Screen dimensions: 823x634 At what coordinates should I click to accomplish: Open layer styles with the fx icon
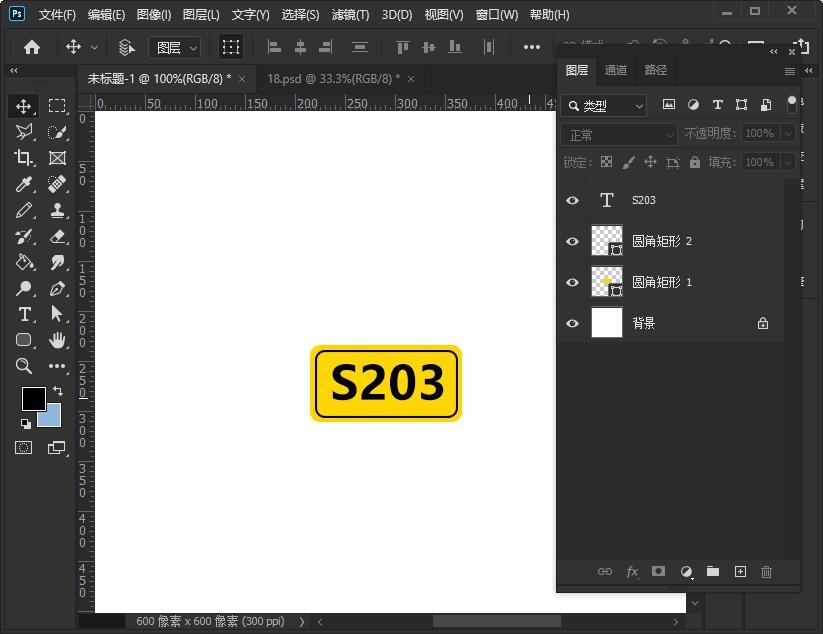coord(632,572)
